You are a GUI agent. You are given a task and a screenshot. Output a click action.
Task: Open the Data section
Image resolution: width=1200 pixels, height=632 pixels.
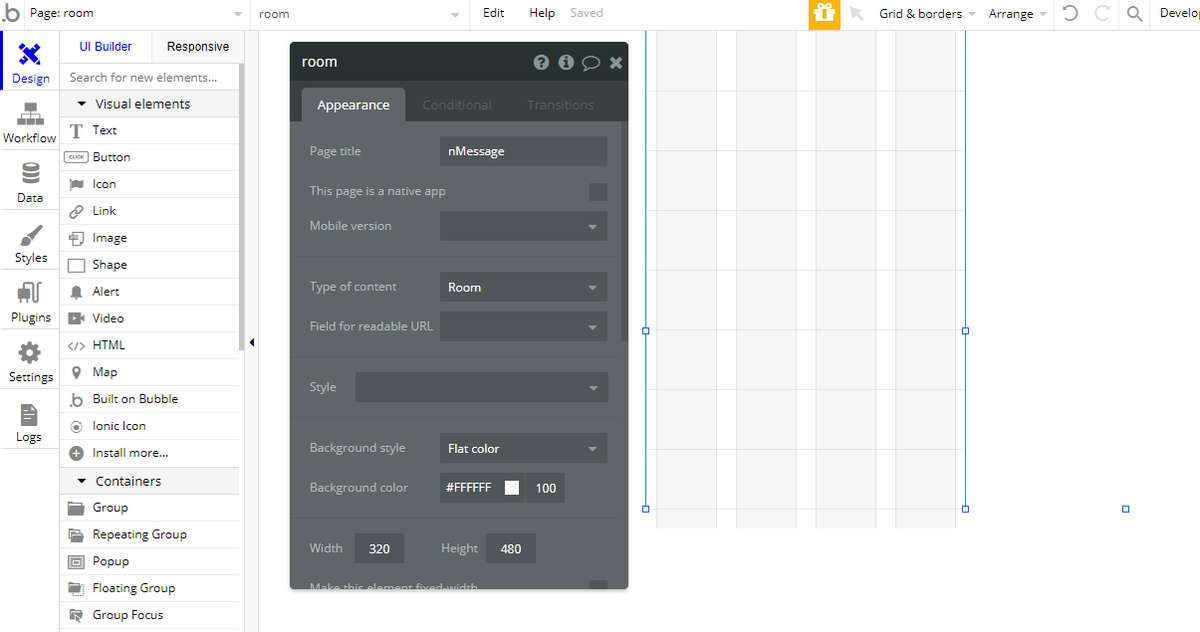30,182
